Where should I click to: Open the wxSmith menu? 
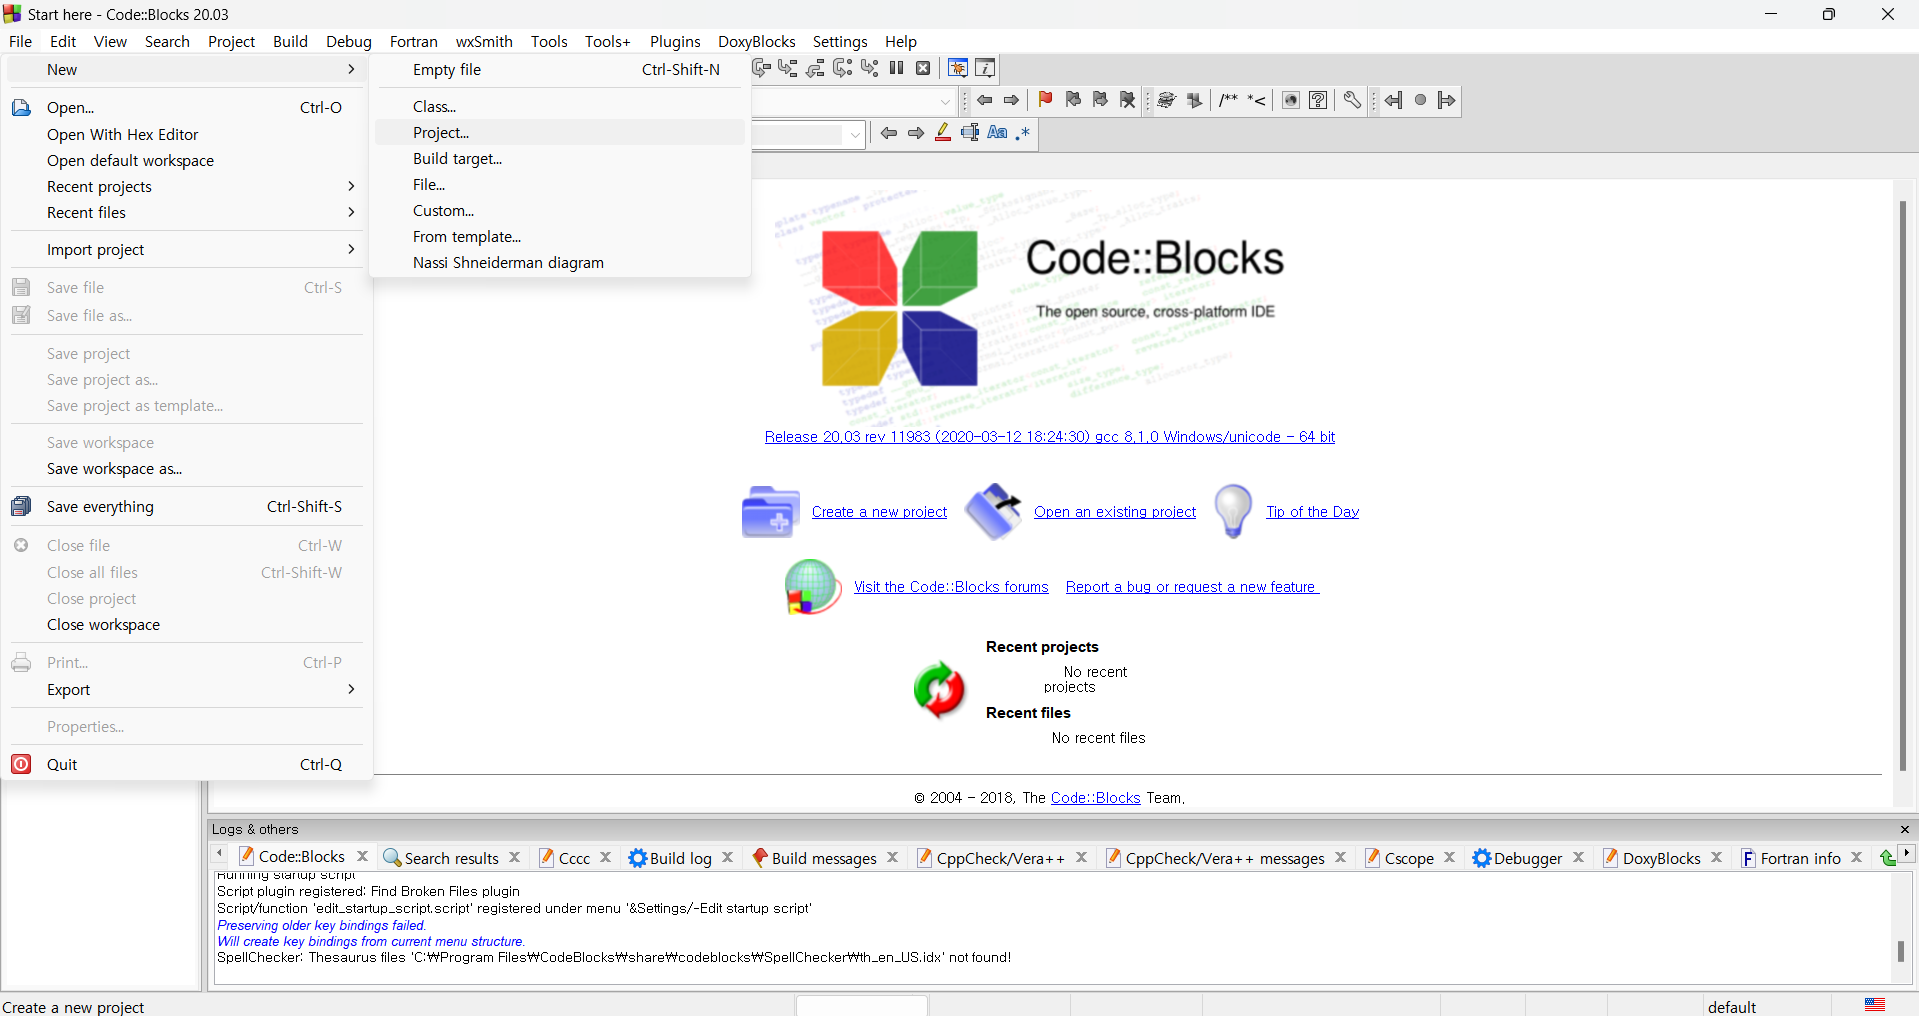484,41
